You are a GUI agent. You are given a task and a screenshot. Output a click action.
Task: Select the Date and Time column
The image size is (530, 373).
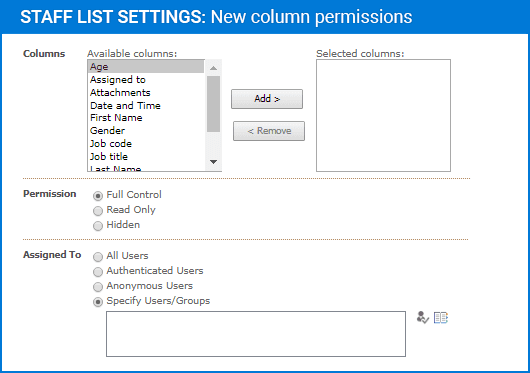[146, 105]
